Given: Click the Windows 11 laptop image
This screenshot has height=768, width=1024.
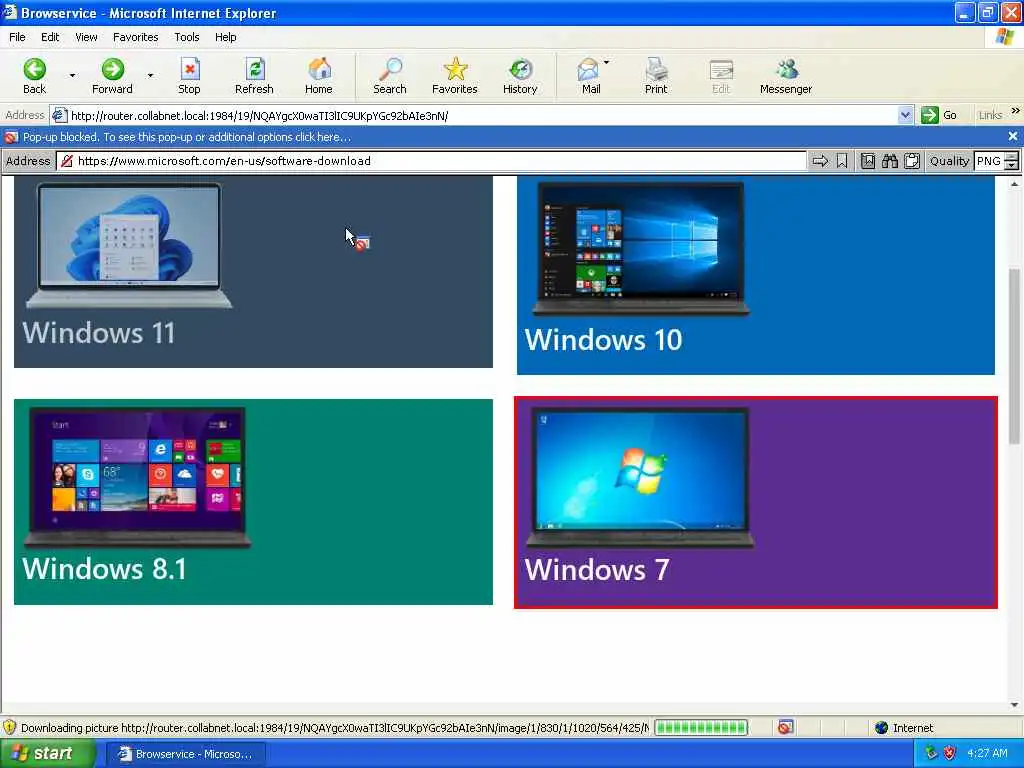Looking at the screenshot, I should [x=129, y=246].
